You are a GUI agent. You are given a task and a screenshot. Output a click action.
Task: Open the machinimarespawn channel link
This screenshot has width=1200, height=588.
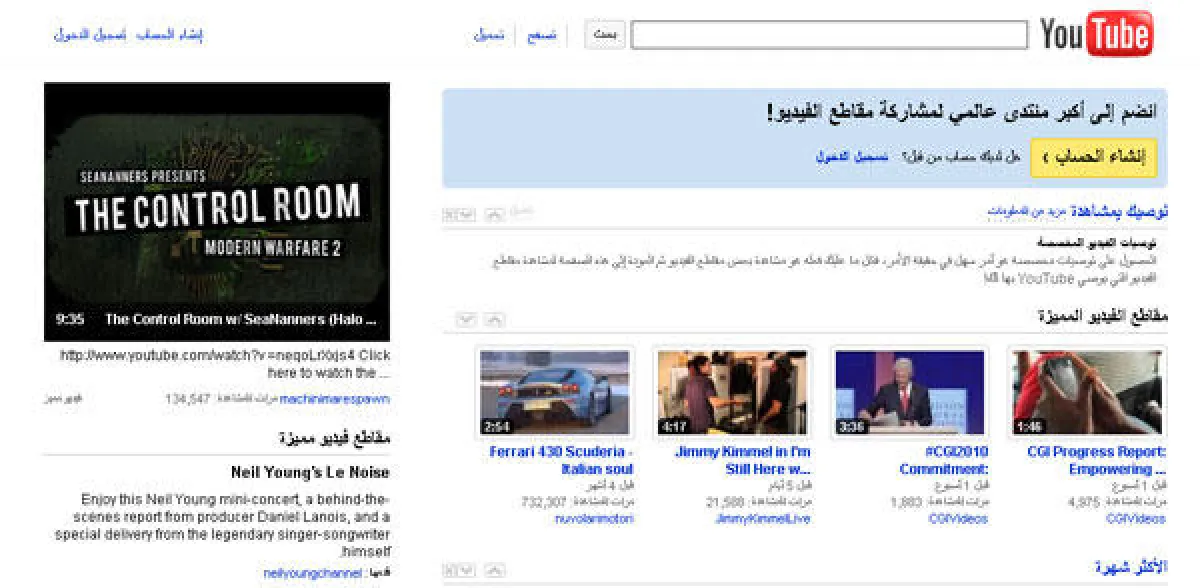click(335, 399)
